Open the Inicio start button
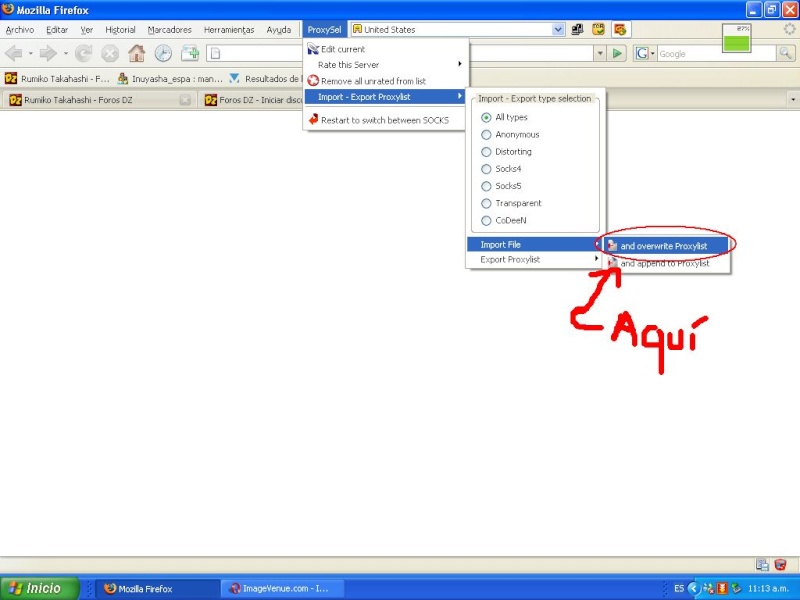This screenshot has width=800, height=600. tap(39, 588)
